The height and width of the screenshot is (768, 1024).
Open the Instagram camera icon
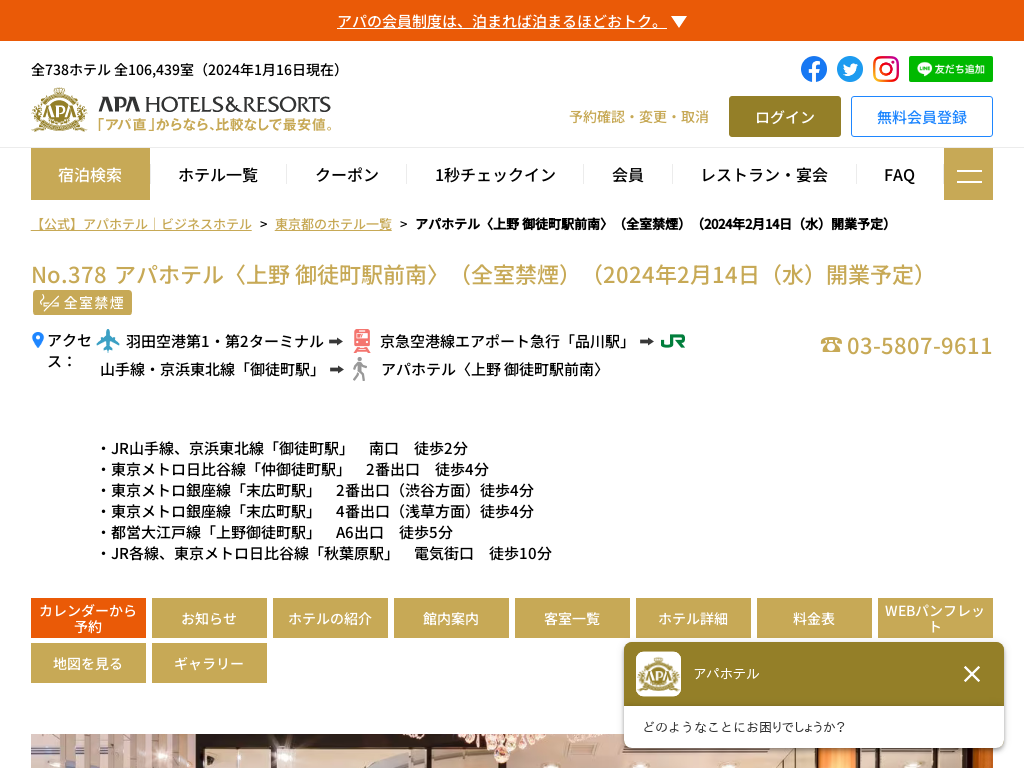click(886, 69)
